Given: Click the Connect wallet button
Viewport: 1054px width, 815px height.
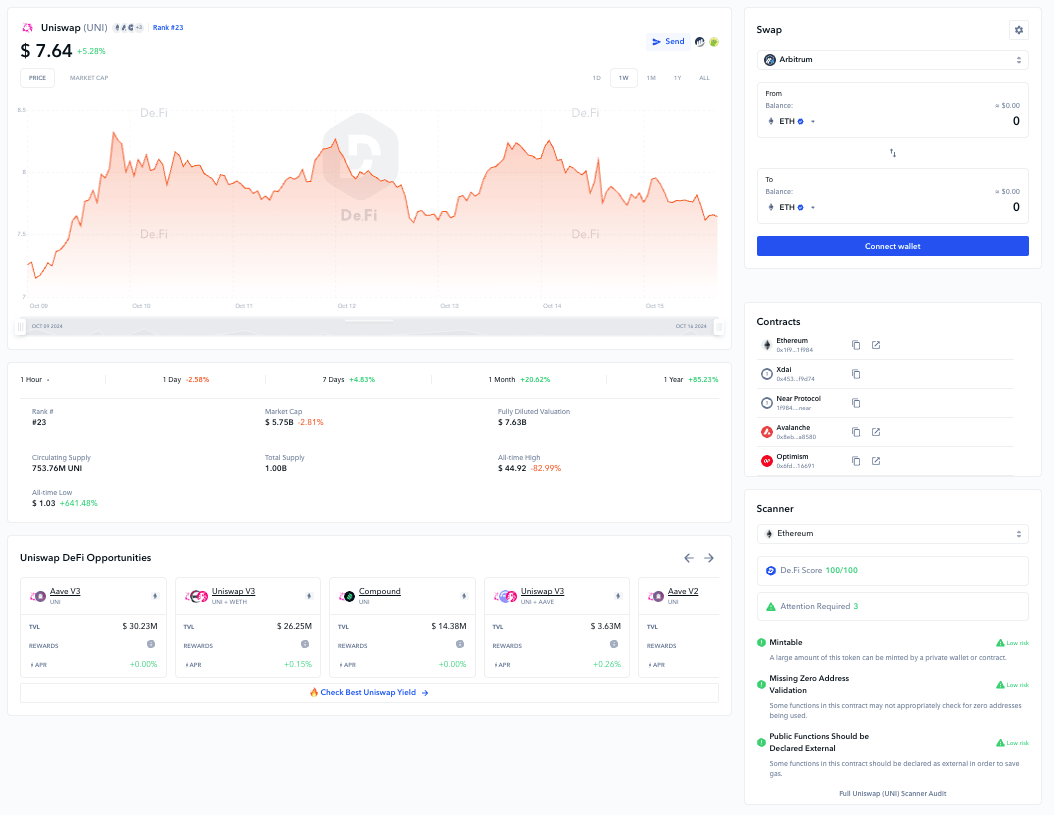Looking at the screenshot, I should pyautogui.click(x=893, y=246).
